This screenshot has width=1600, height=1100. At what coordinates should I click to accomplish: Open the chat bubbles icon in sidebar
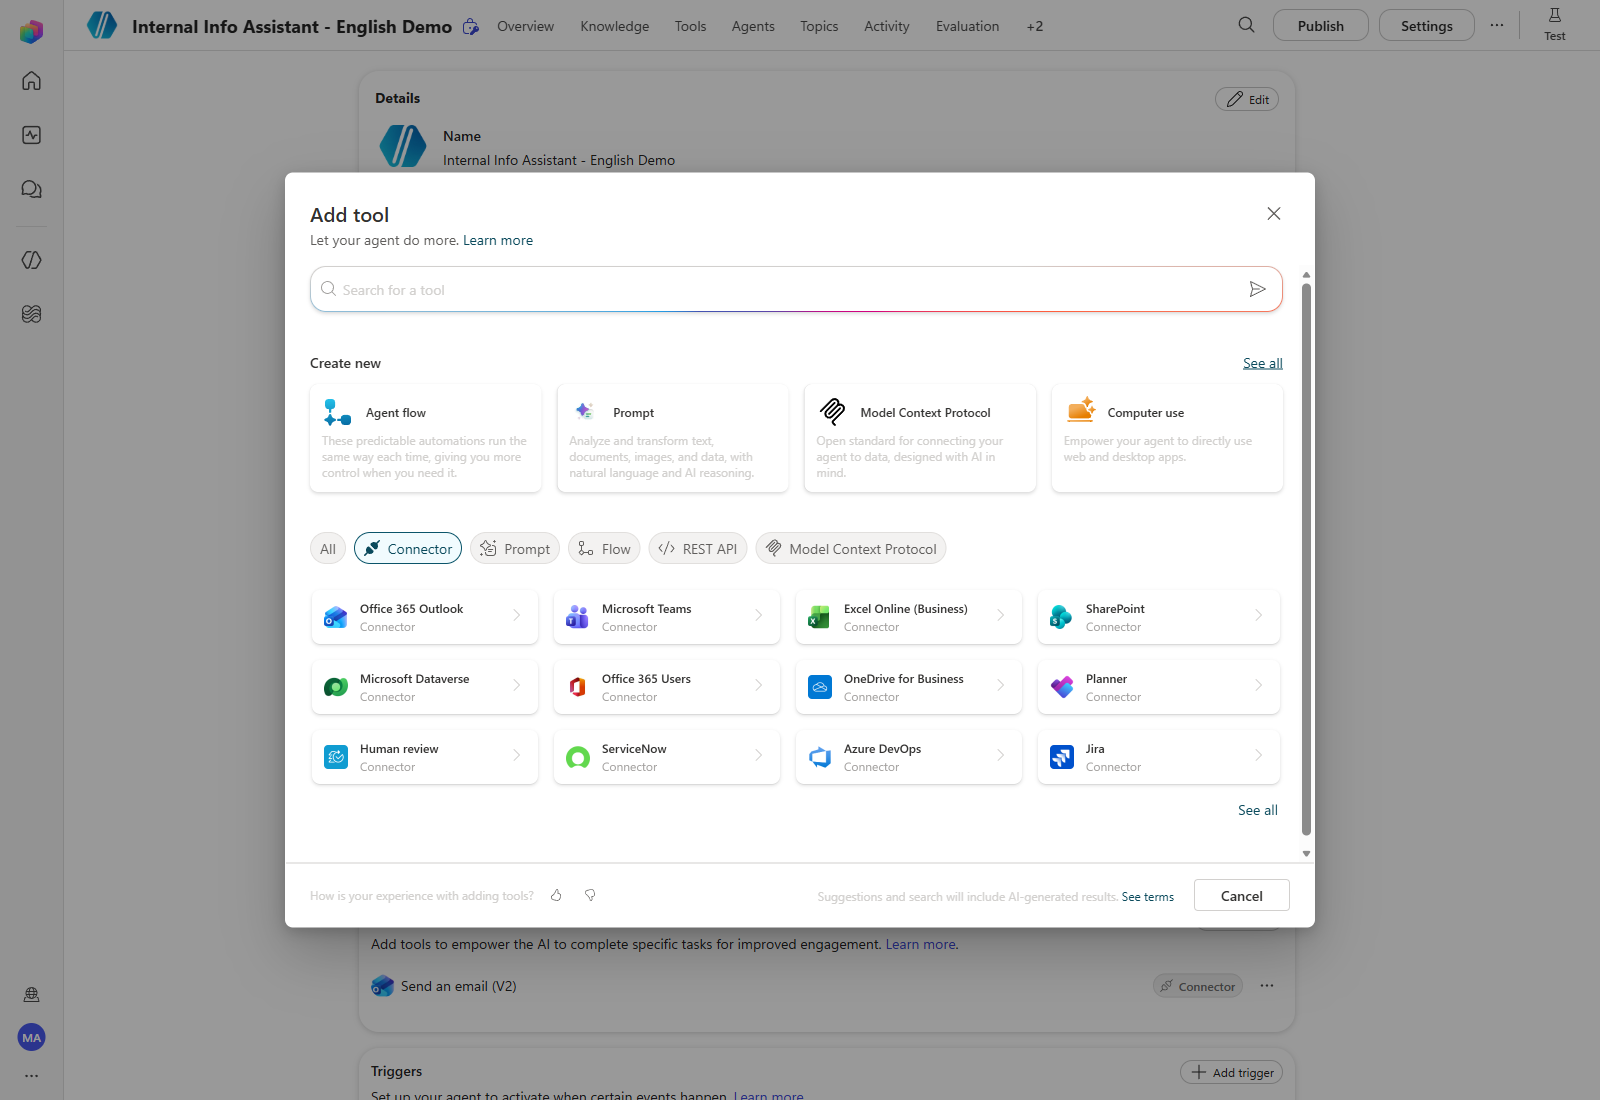(x=31, y=189)
